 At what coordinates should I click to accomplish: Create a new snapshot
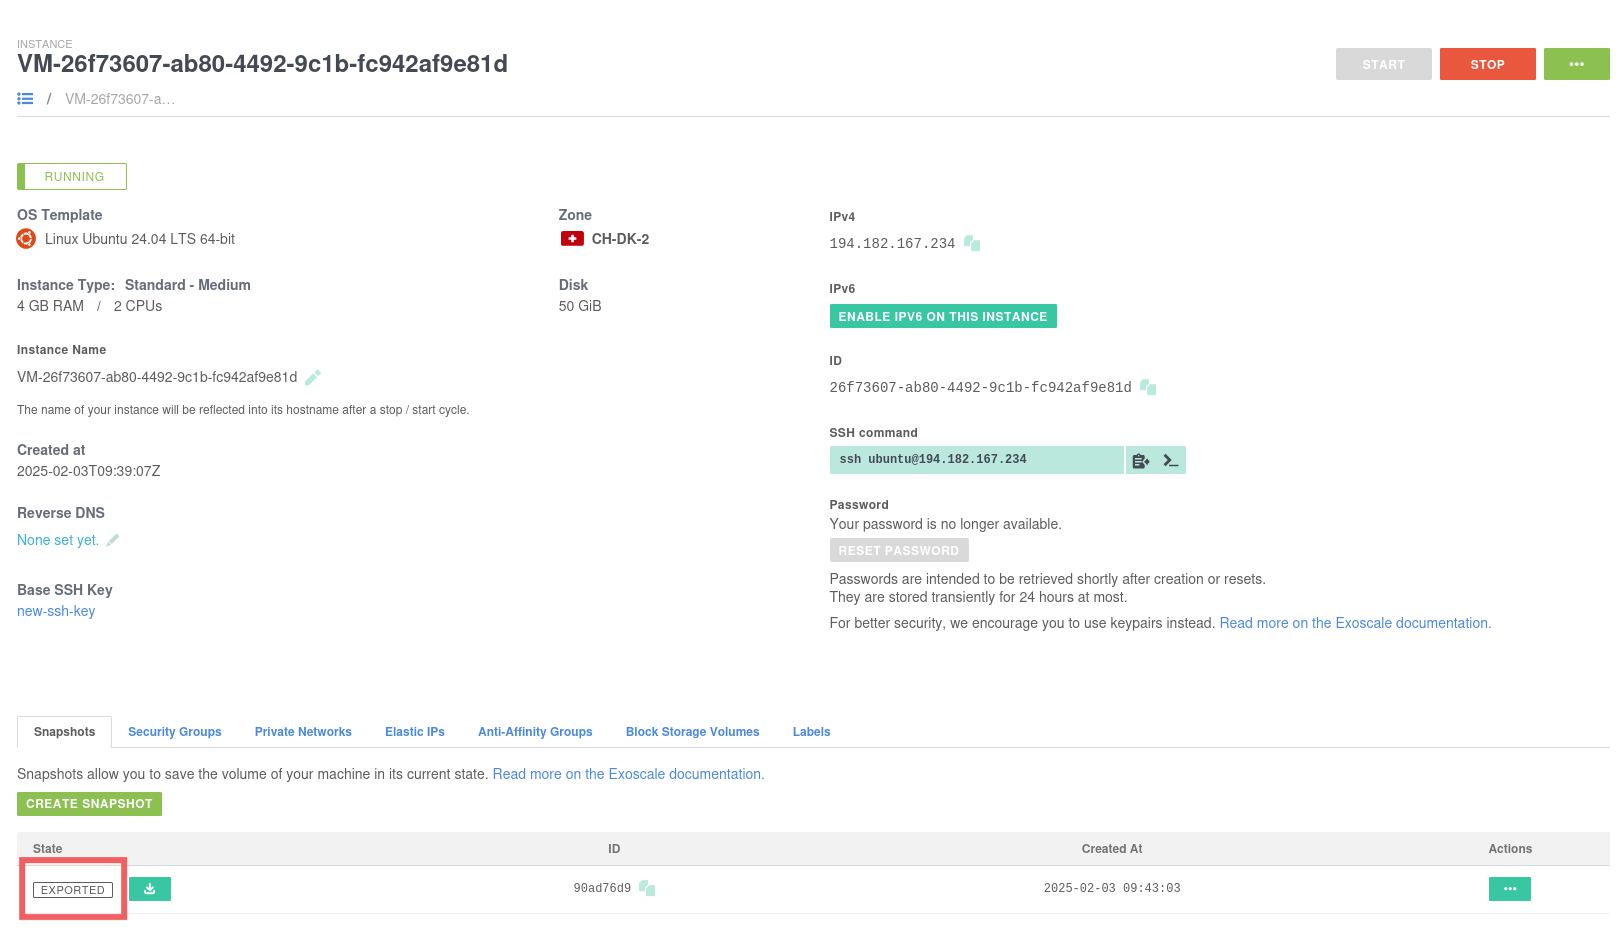(89, 804)
